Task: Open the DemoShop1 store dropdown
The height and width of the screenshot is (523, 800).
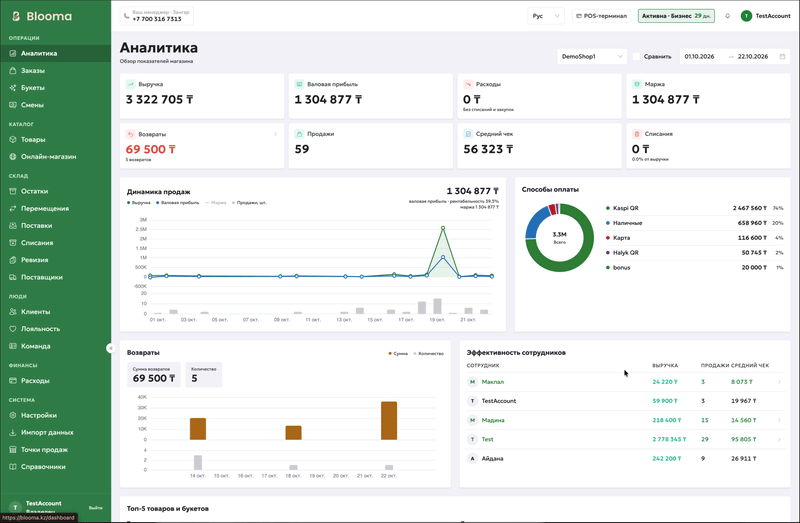Action: point(592,57)
